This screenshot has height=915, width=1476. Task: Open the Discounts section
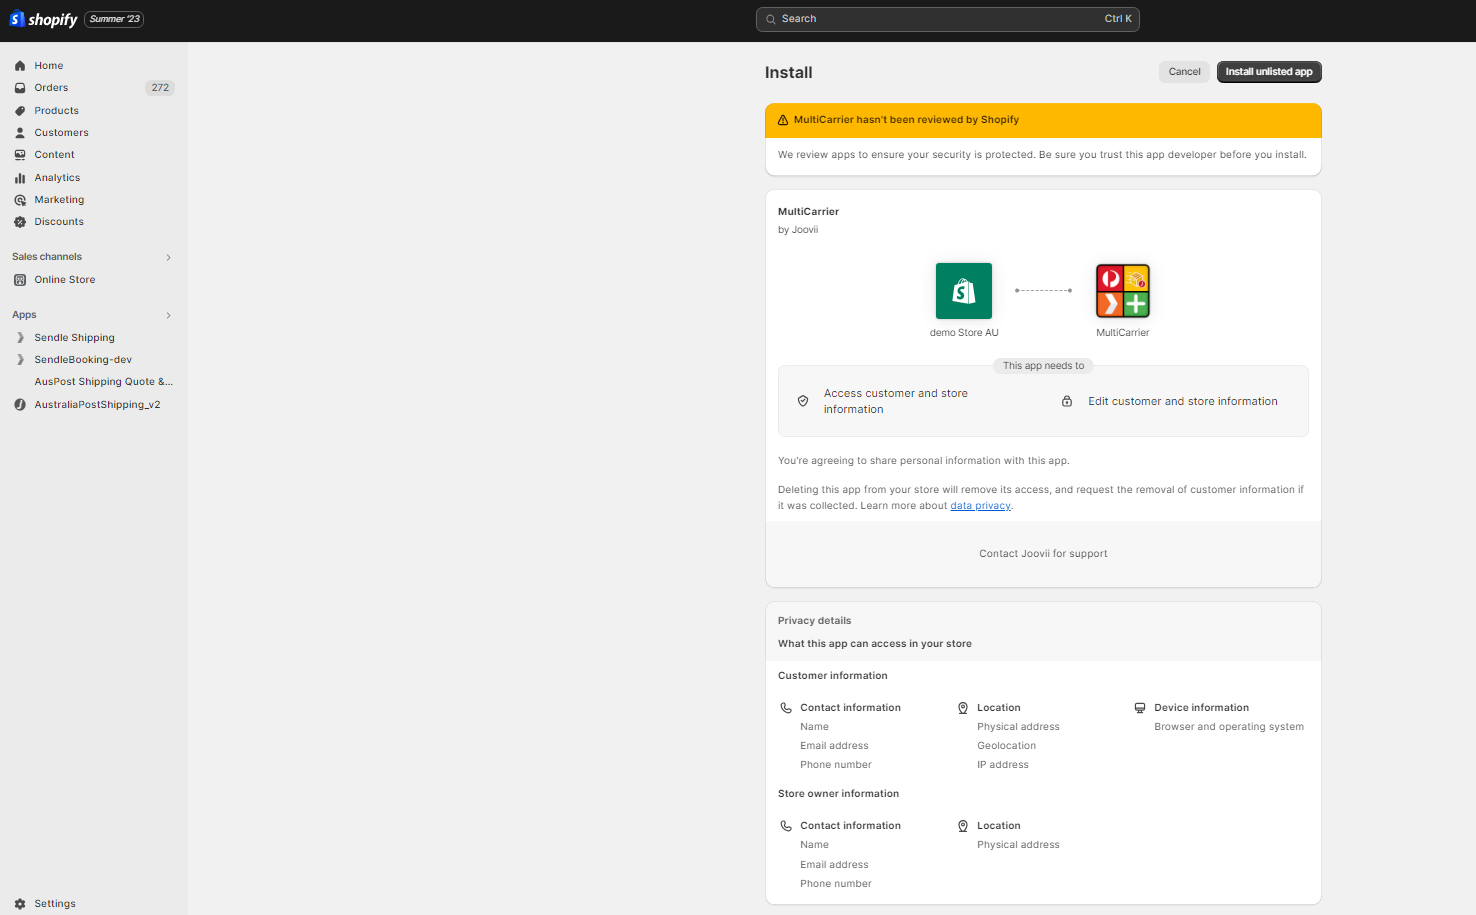click(57, 221)
